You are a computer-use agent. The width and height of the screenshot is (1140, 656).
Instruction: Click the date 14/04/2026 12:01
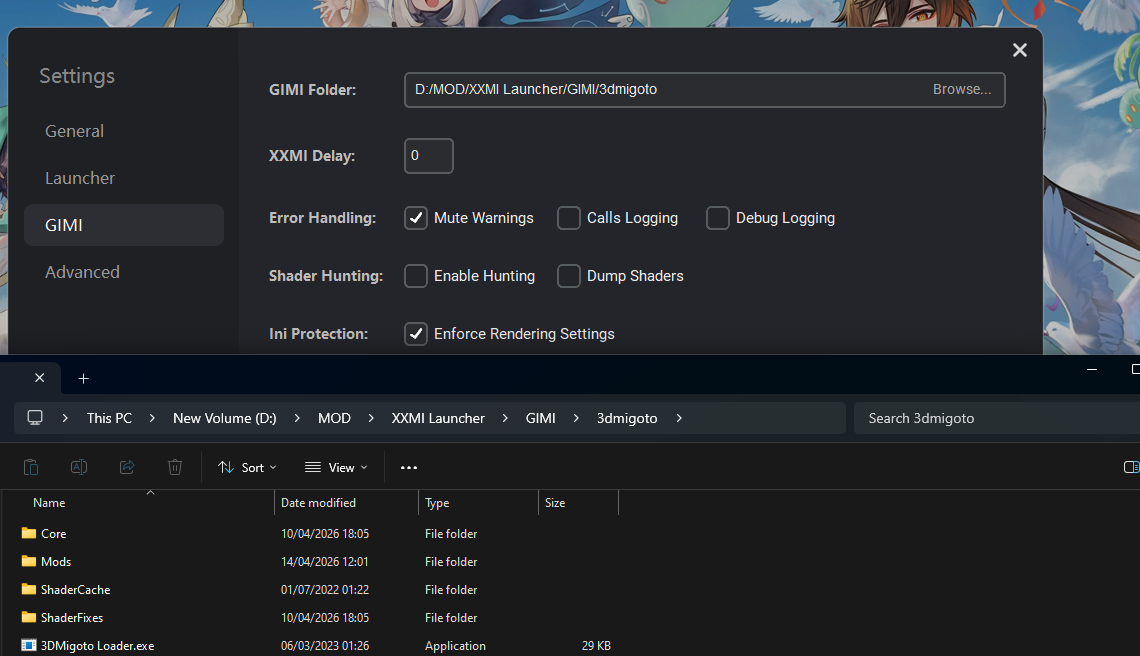point(324,561)
